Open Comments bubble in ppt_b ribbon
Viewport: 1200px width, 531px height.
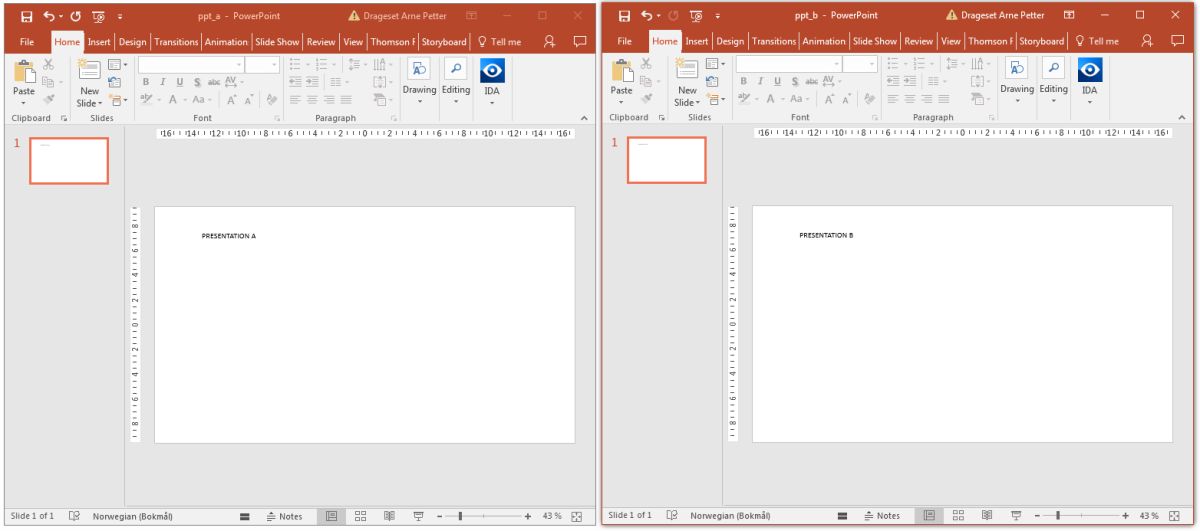coord(1177,40)
